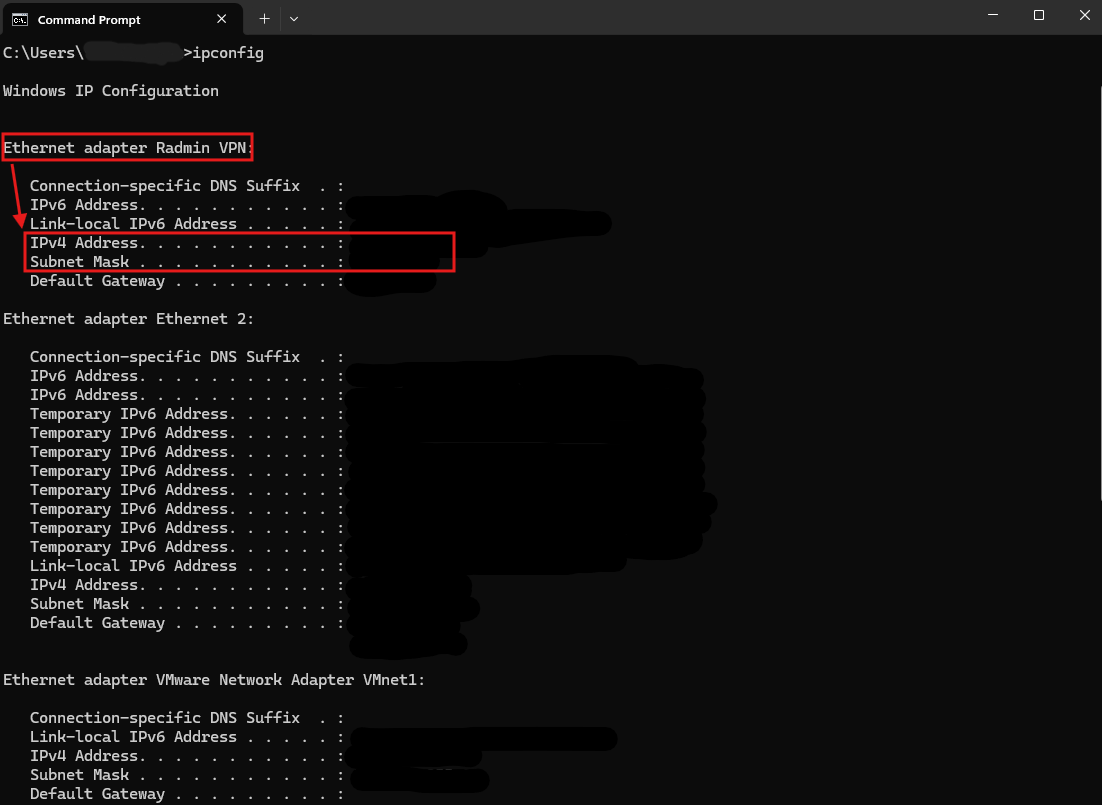Image resolution: width=1102 pixels, height=805 pixels.
Task: Select the Command Prompt tab
Action: [x=122, y=19]
